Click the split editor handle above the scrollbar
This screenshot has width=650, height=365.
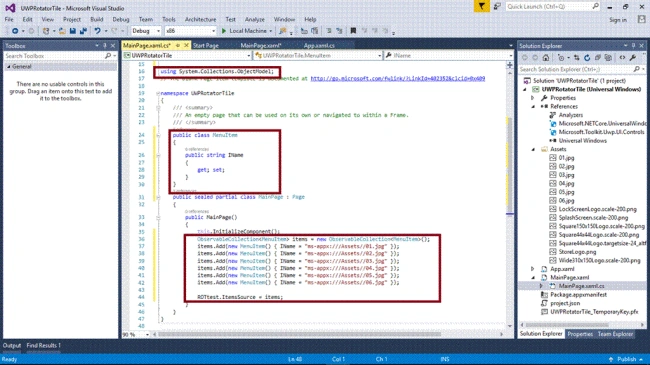point(510,65)
